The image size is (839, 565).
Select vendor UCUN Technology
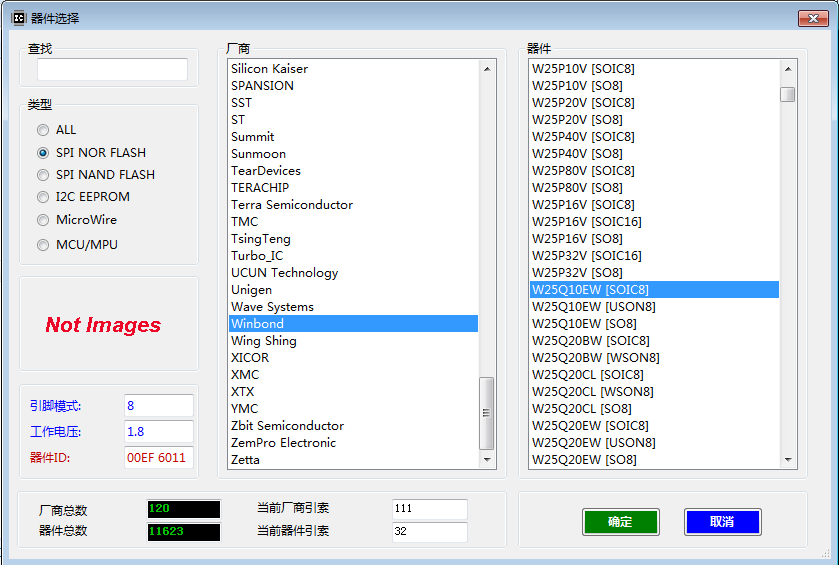click(353, 273)
